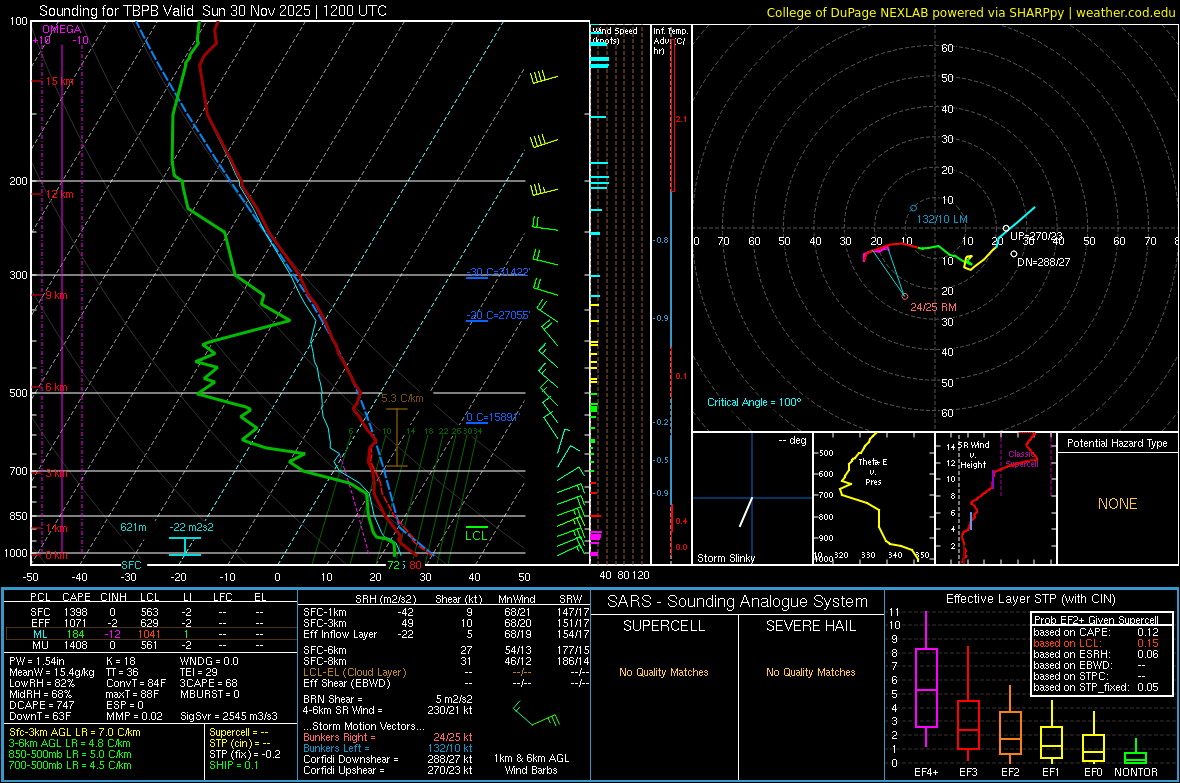Screen dimensions: 1180x783
Task: Click the cyan '-22 m2s2' label
Action: (191, 527)
